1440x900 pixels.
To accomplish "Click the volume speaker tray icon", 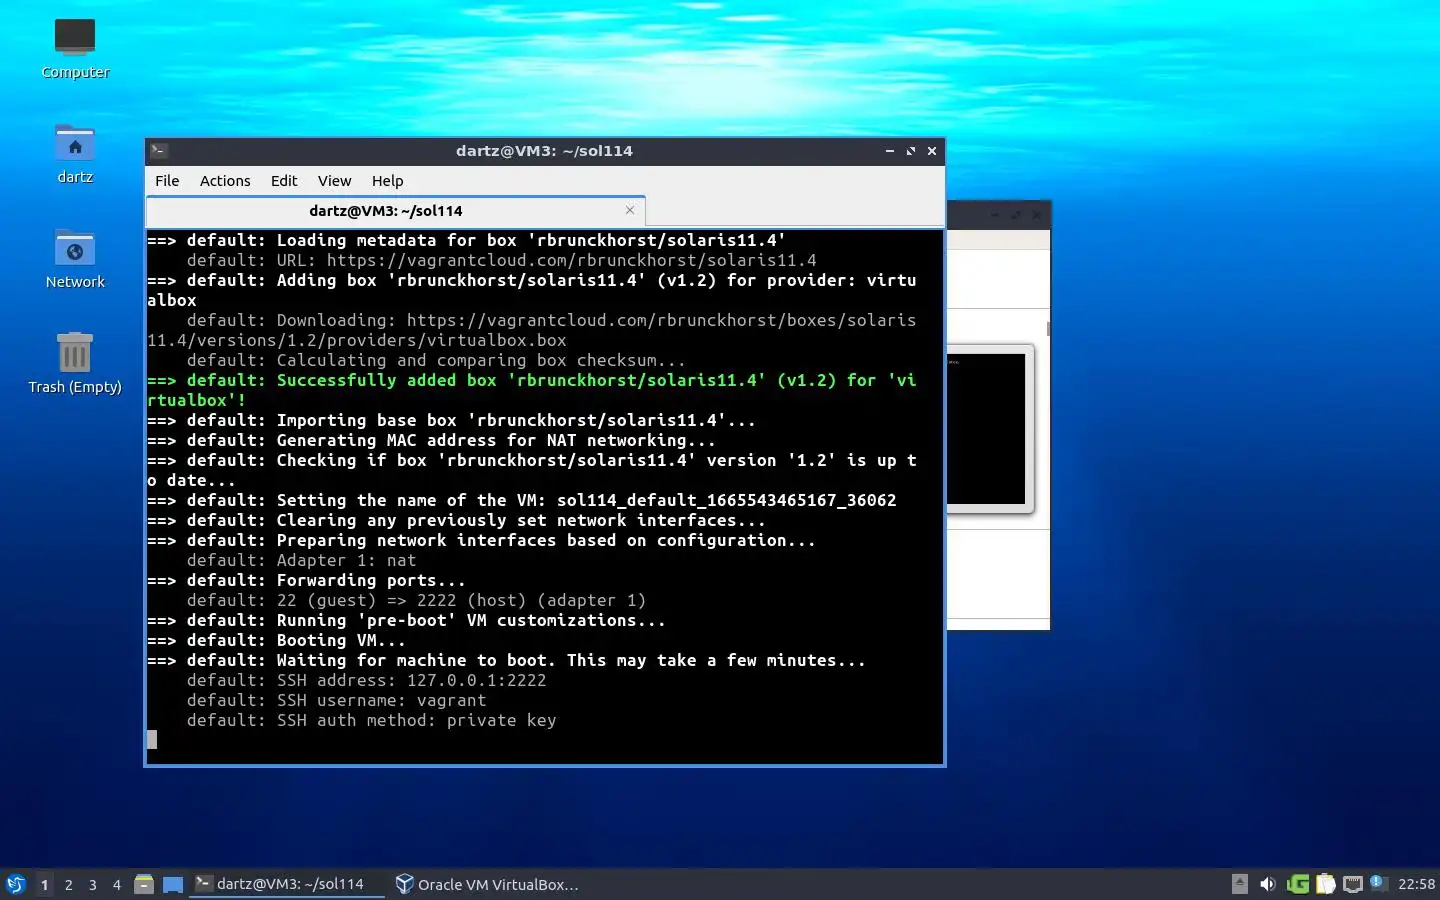I will 1268,884.
